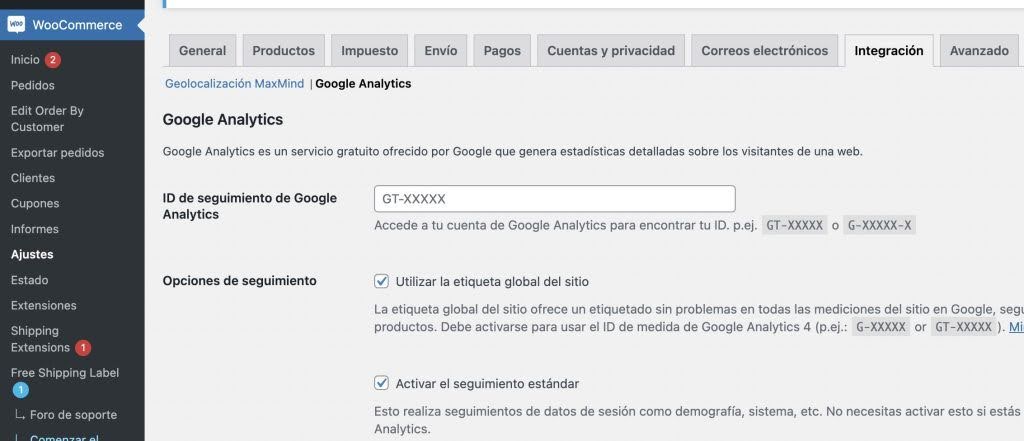Screen dimensions: 1024x441
Task: Click the WooCommerce logo icon in sidebar
Action: point(16,24)
